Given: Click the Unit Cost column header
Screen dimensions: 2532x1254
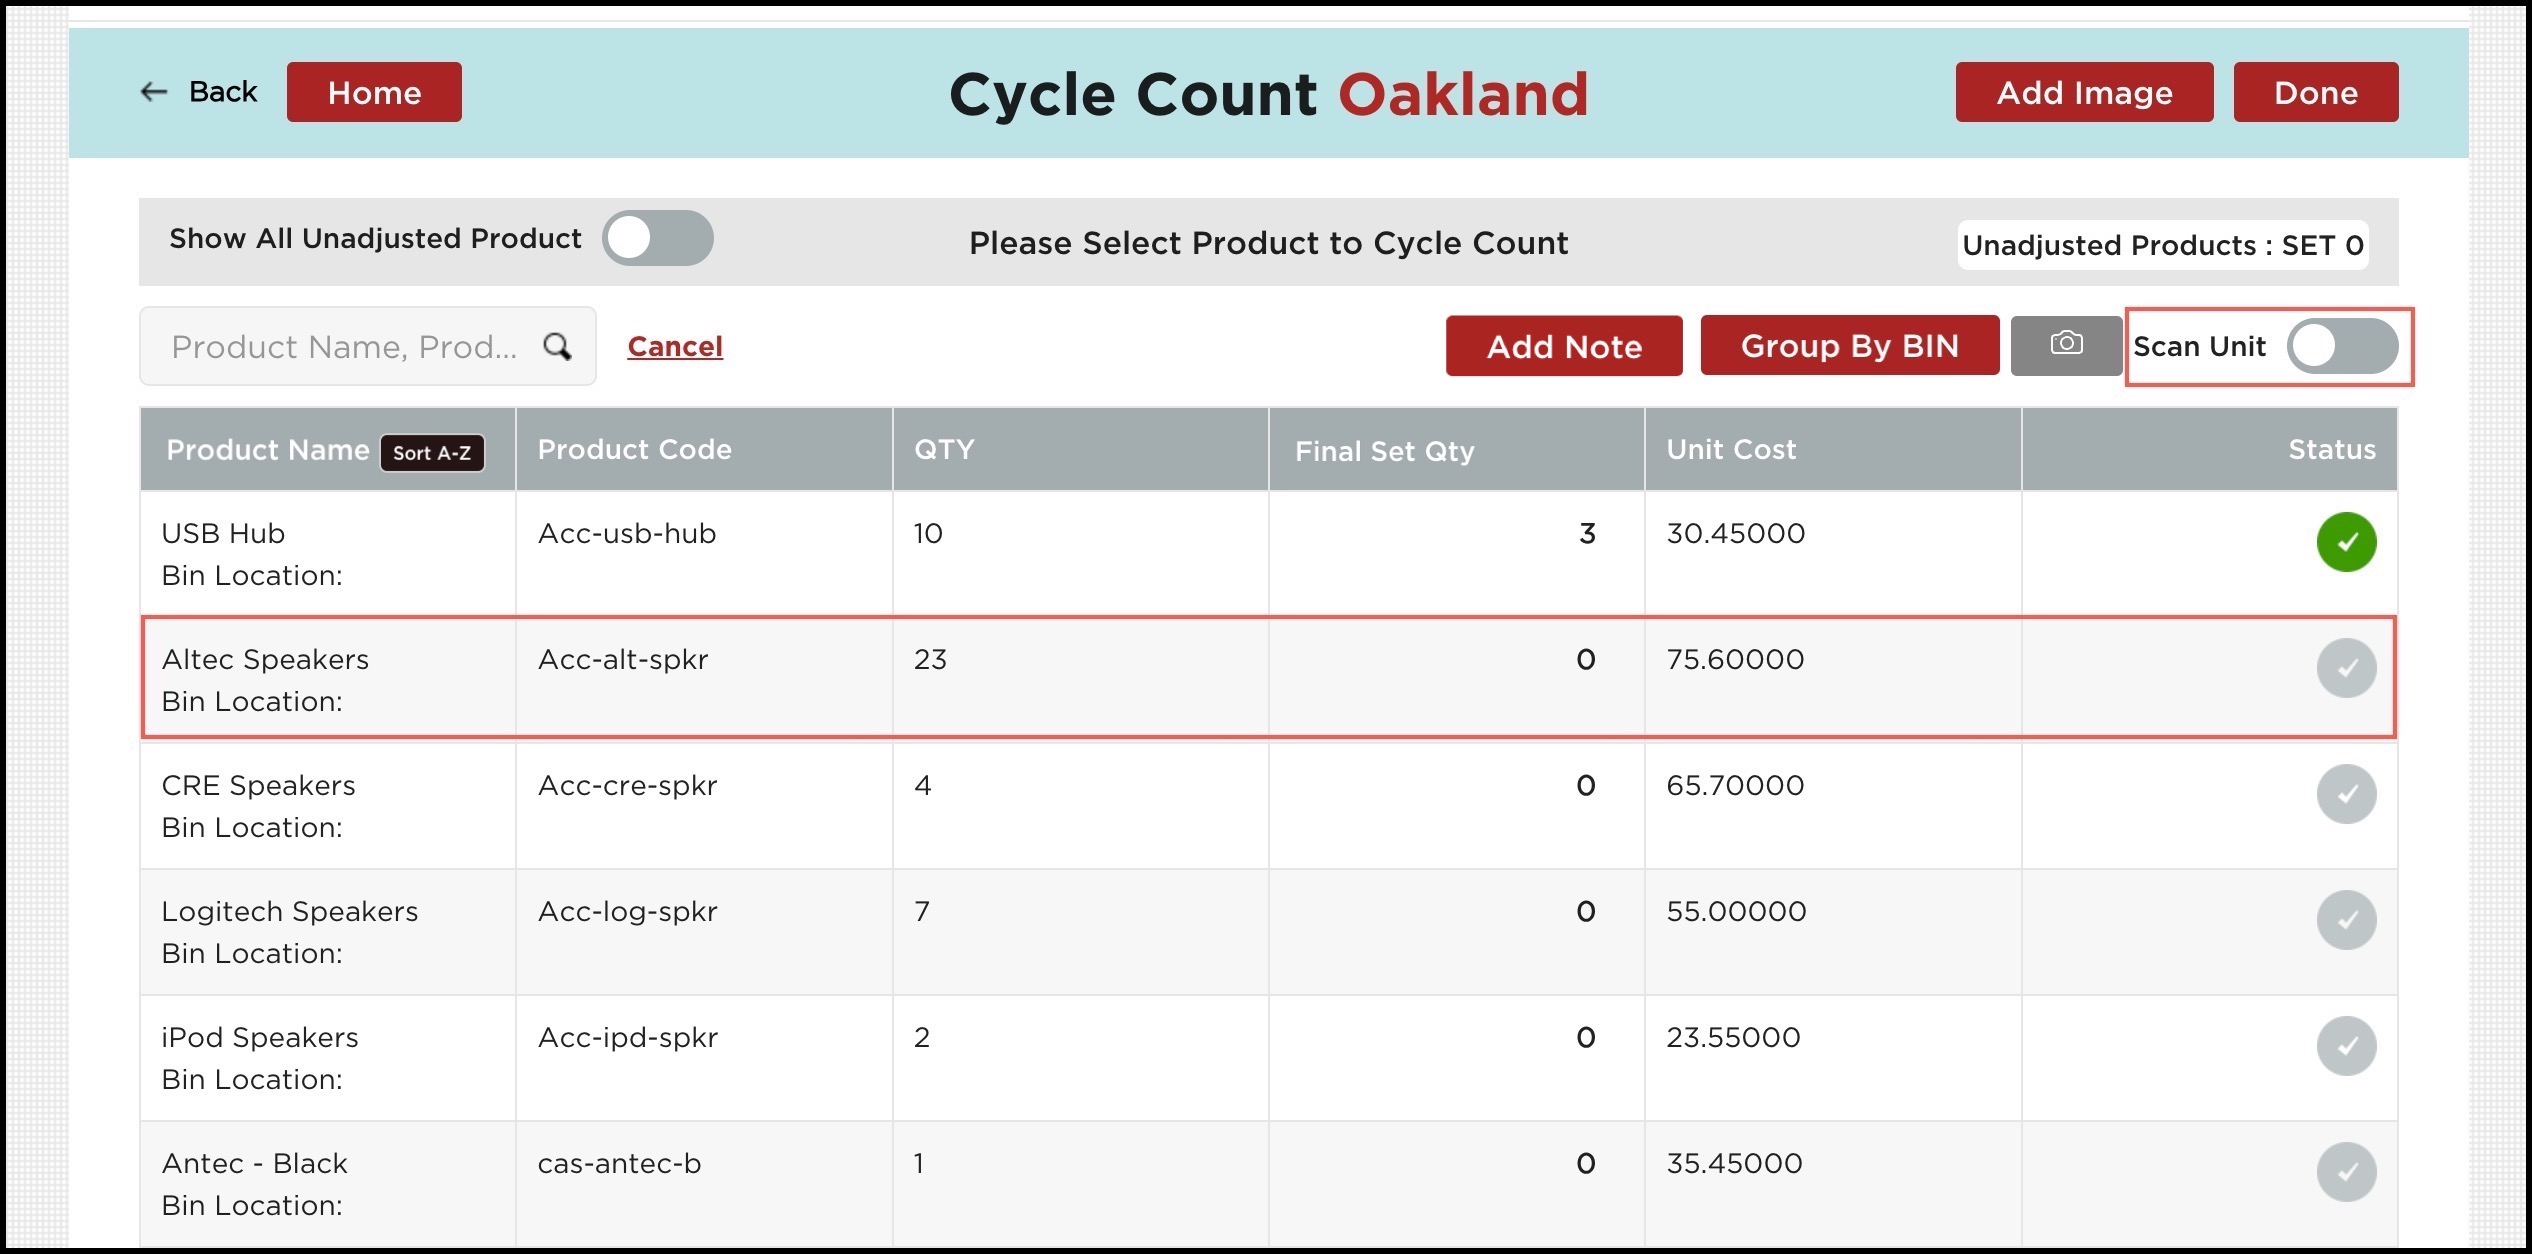Looking at the screenshot, I should [1730, 450].
